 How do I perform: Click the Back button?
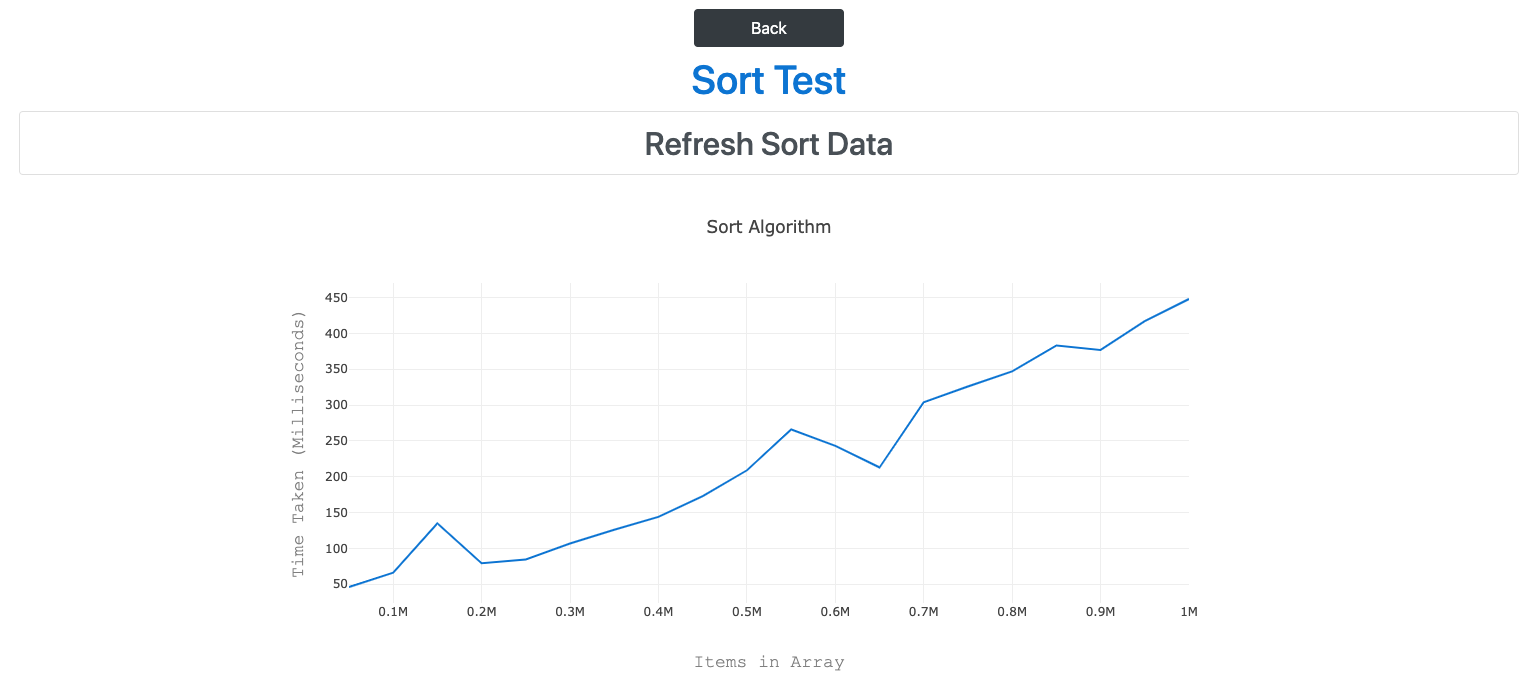(768, 28)
